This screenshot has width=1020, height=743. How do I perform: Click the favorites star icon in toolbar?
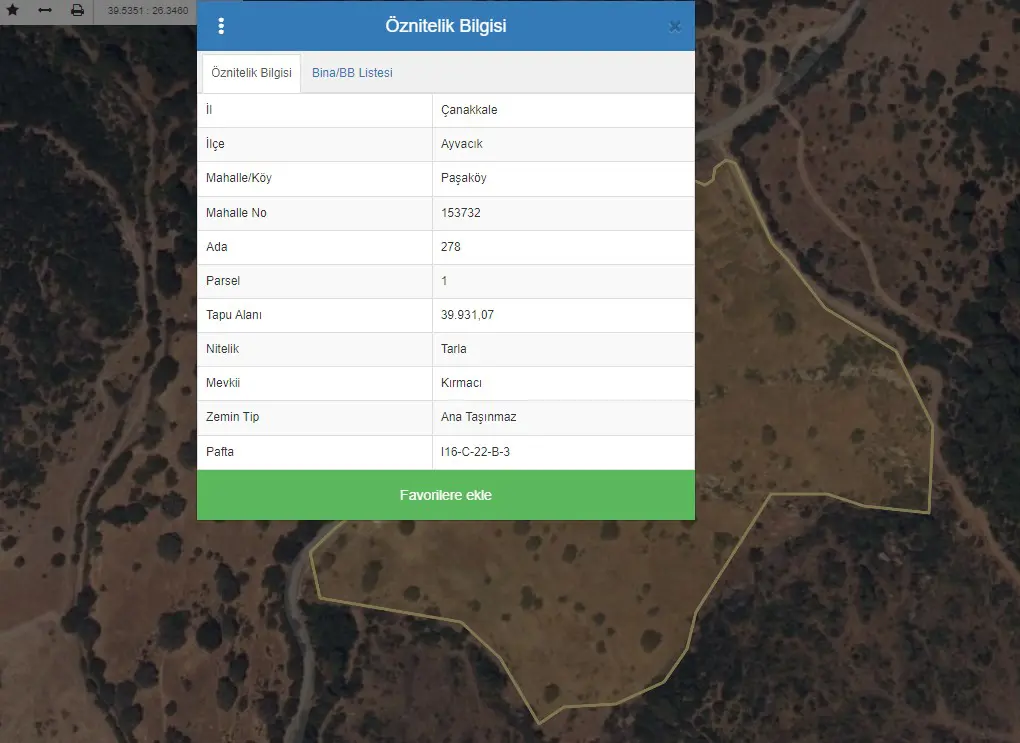coord(12,10)
